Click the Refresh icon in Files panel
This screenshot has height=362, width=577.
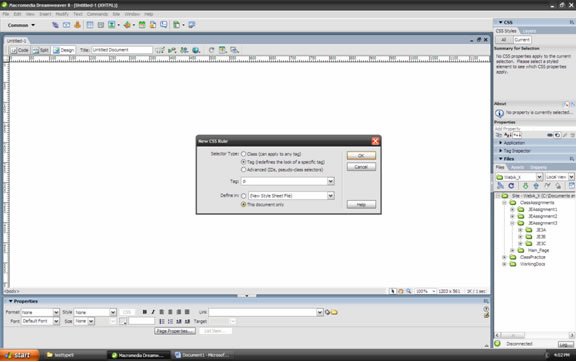tap(511, 186)
